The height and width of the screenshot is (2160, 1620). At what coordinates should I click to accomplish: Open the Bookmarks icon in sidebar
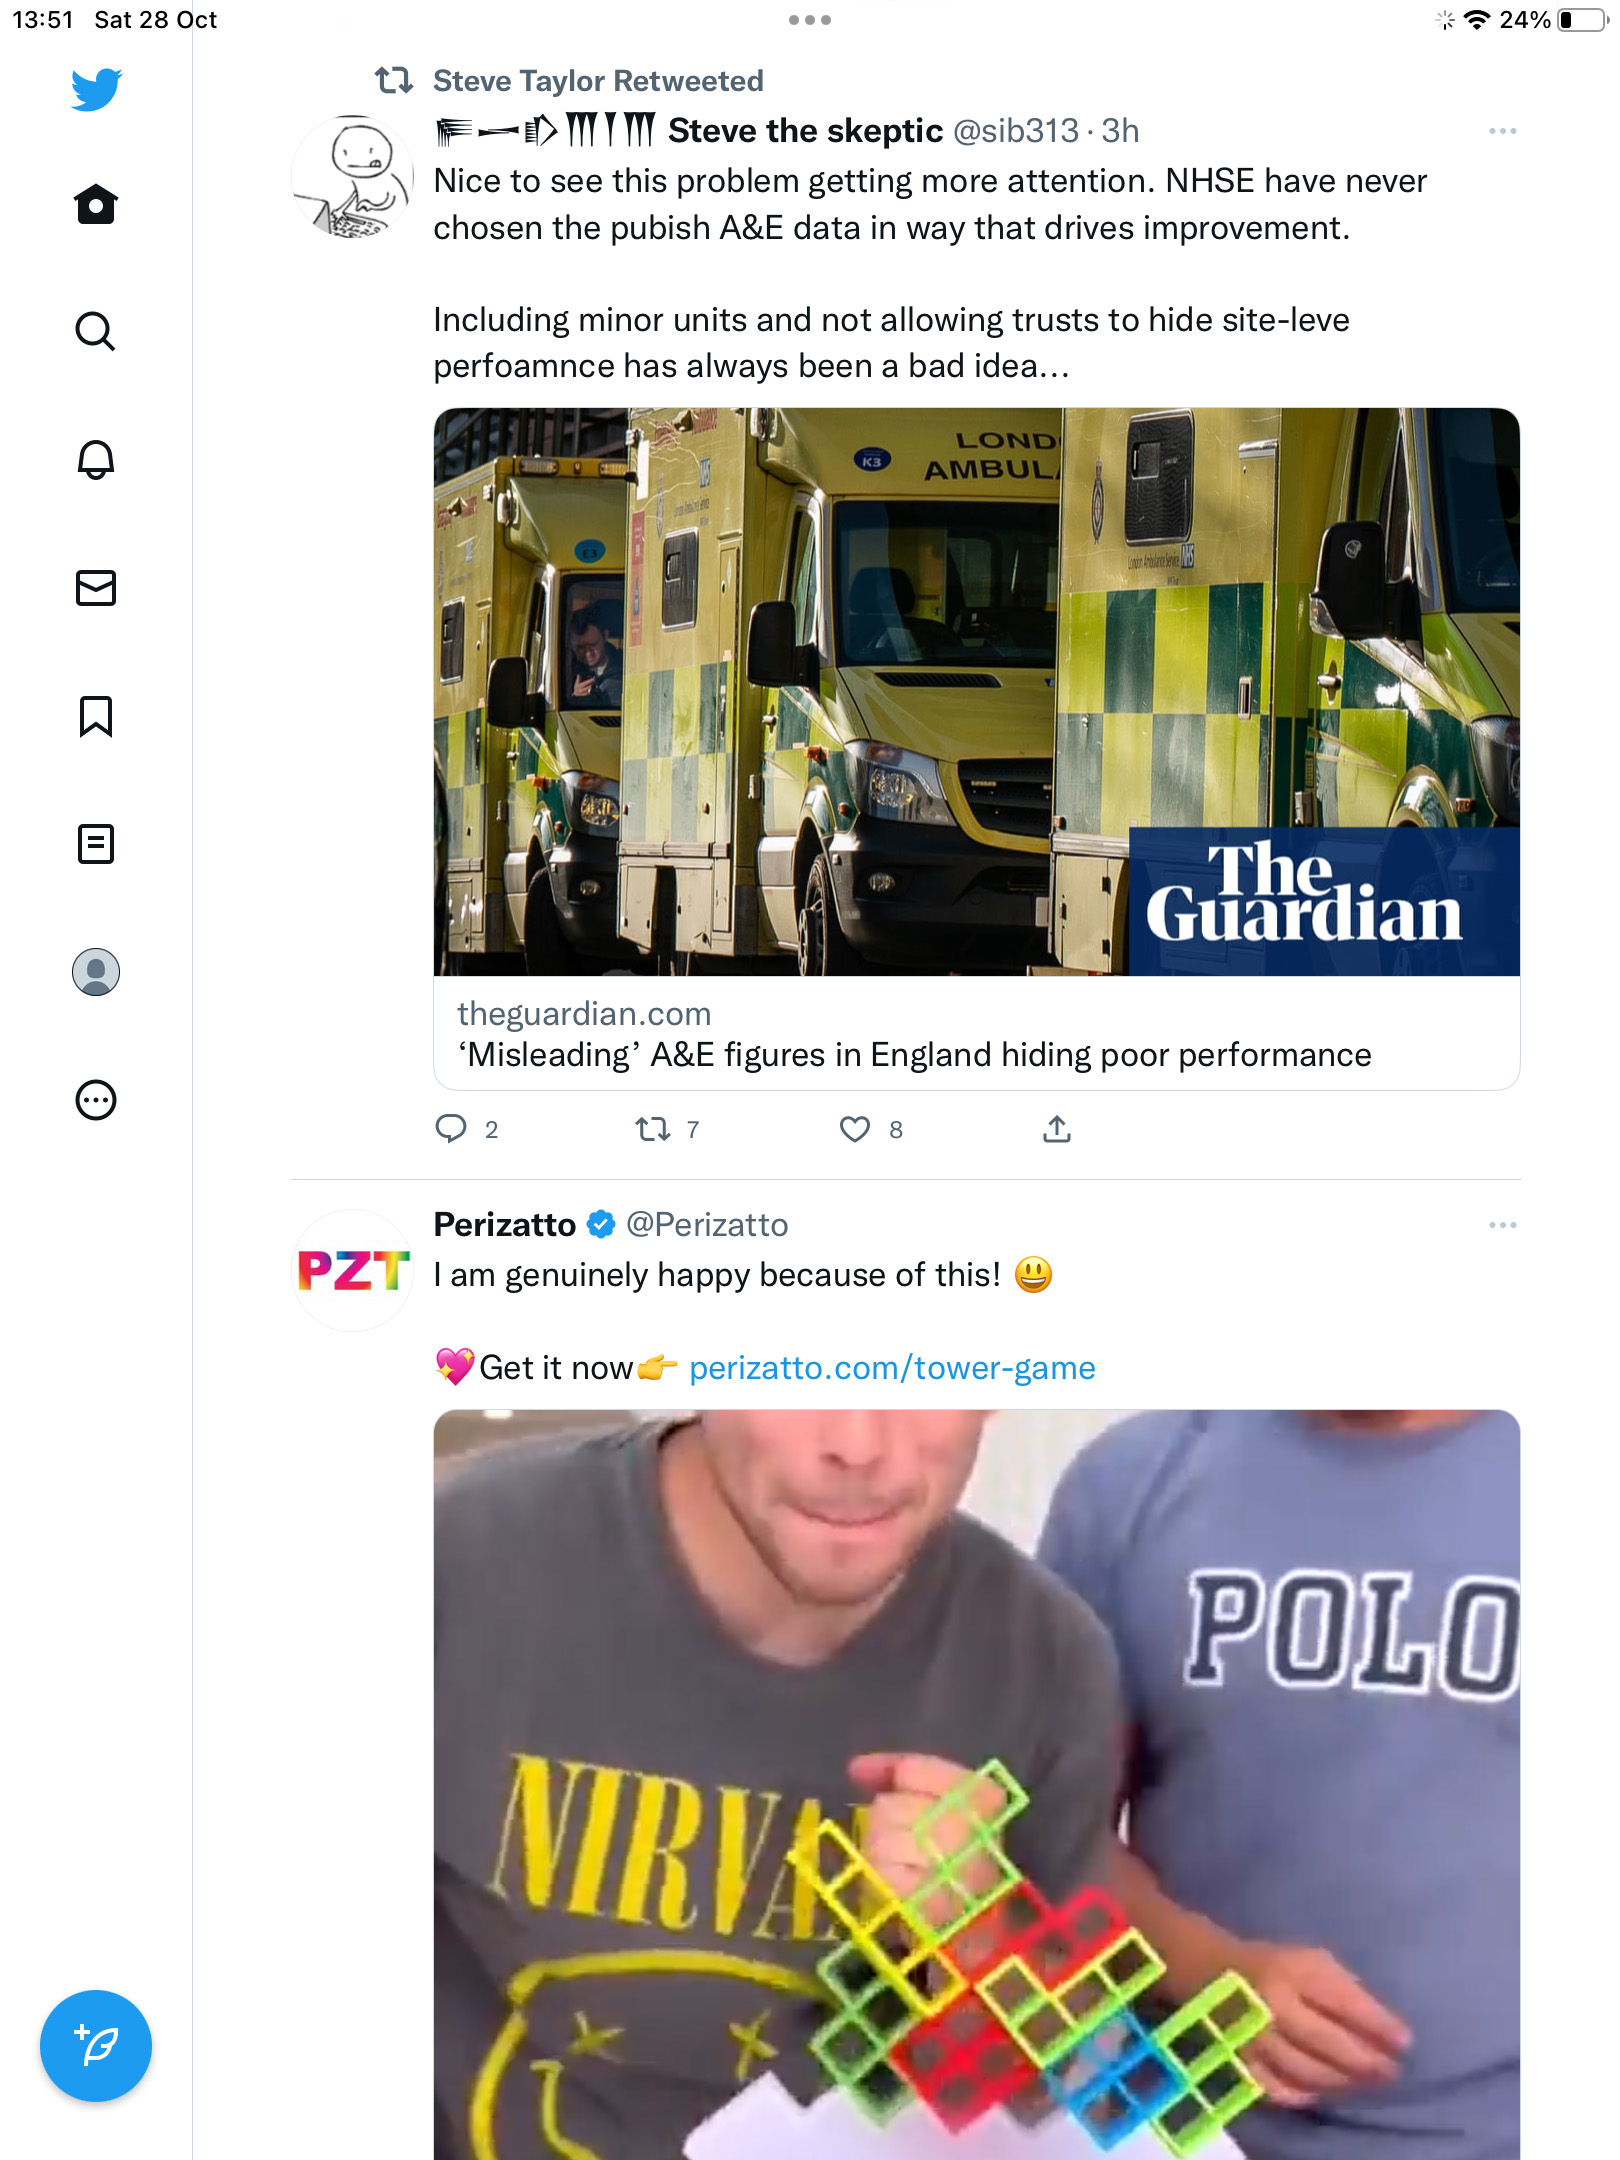coord(96,716)
